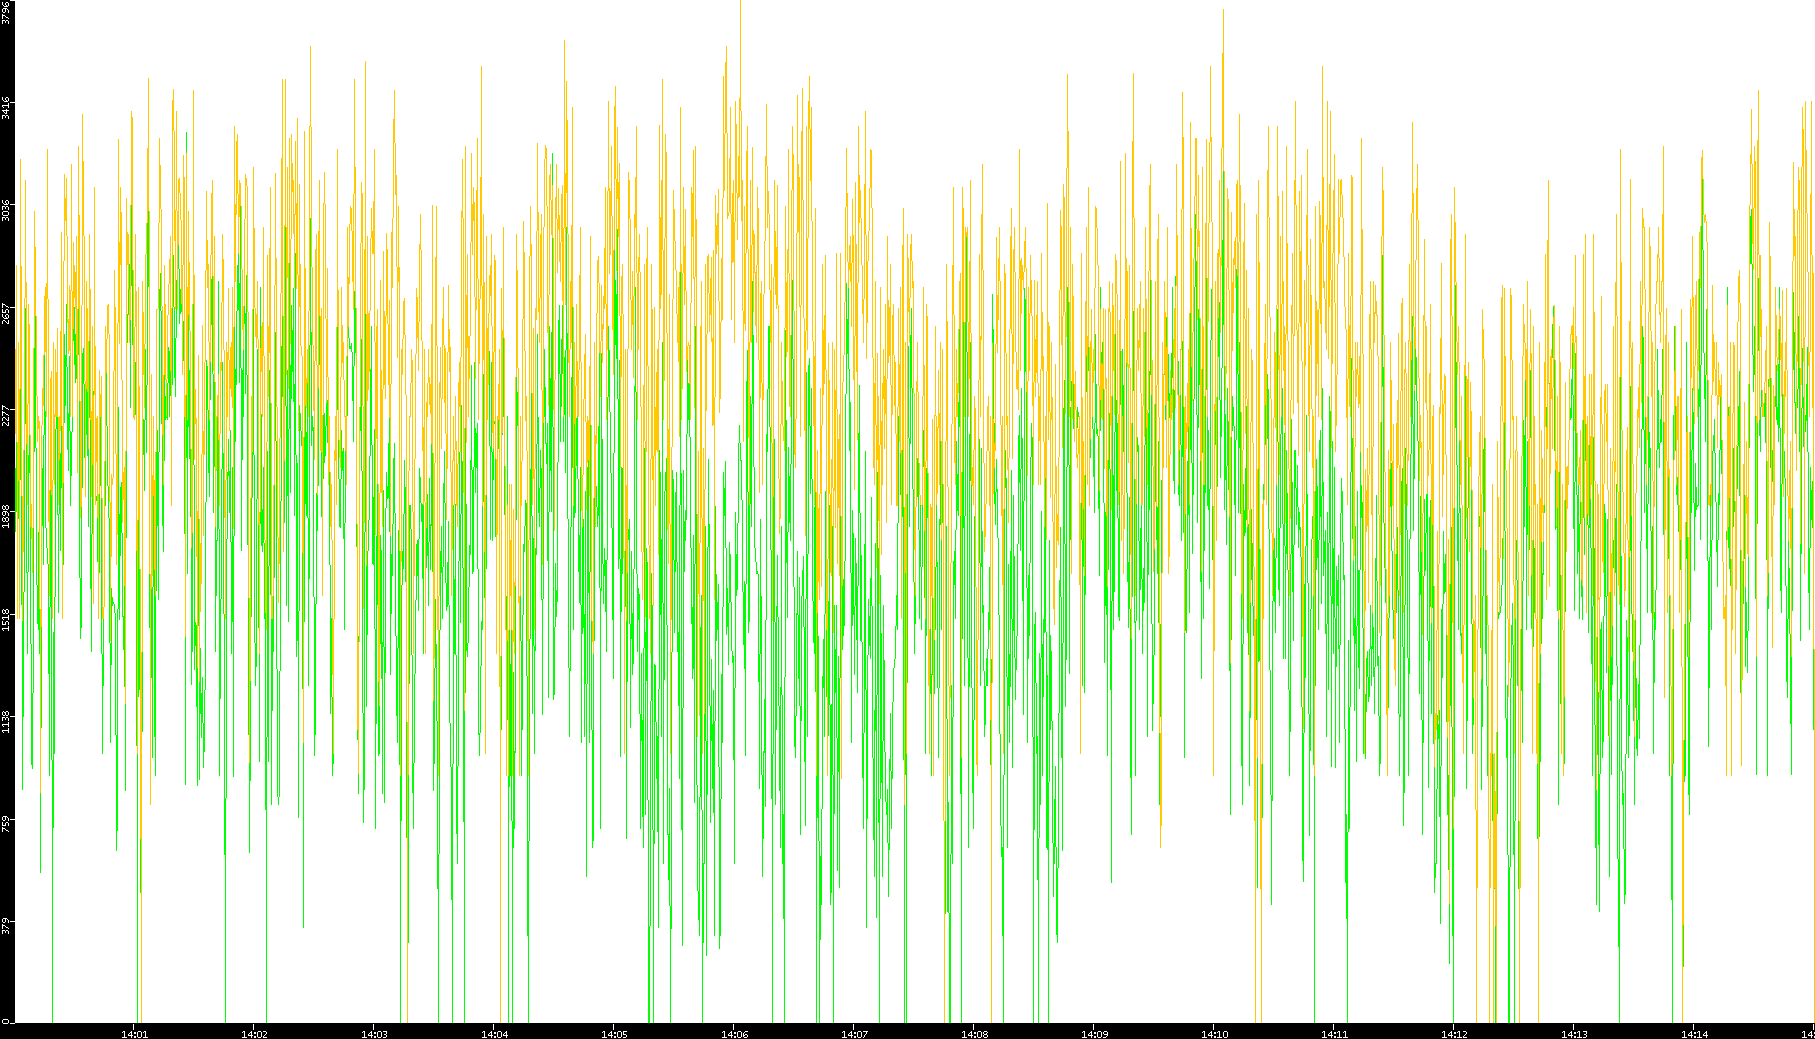This screenshot has width=1815, height=1039.
Task: Click the 14:06 time axis label
Action: point(734,1033)
